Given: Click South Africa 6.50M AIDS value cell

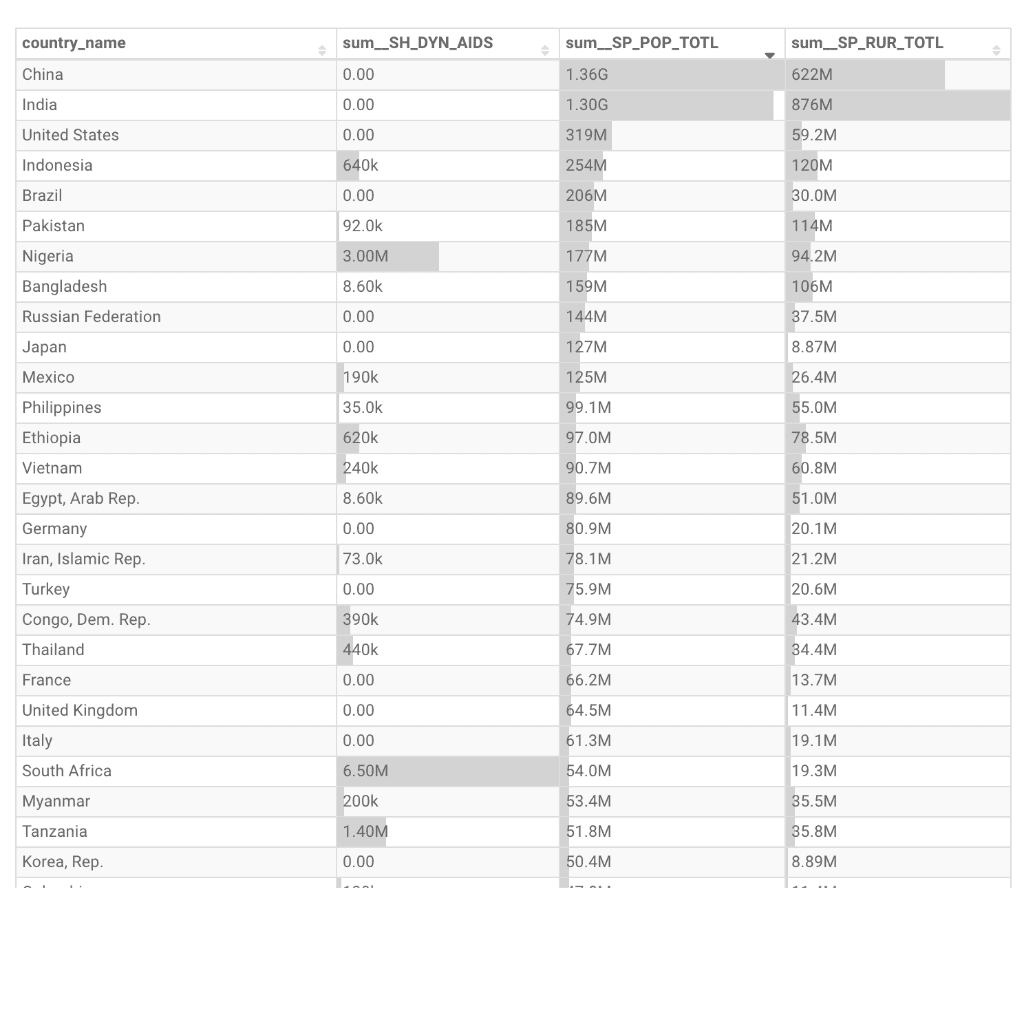Looking at the screenshot, I should 448,771.
